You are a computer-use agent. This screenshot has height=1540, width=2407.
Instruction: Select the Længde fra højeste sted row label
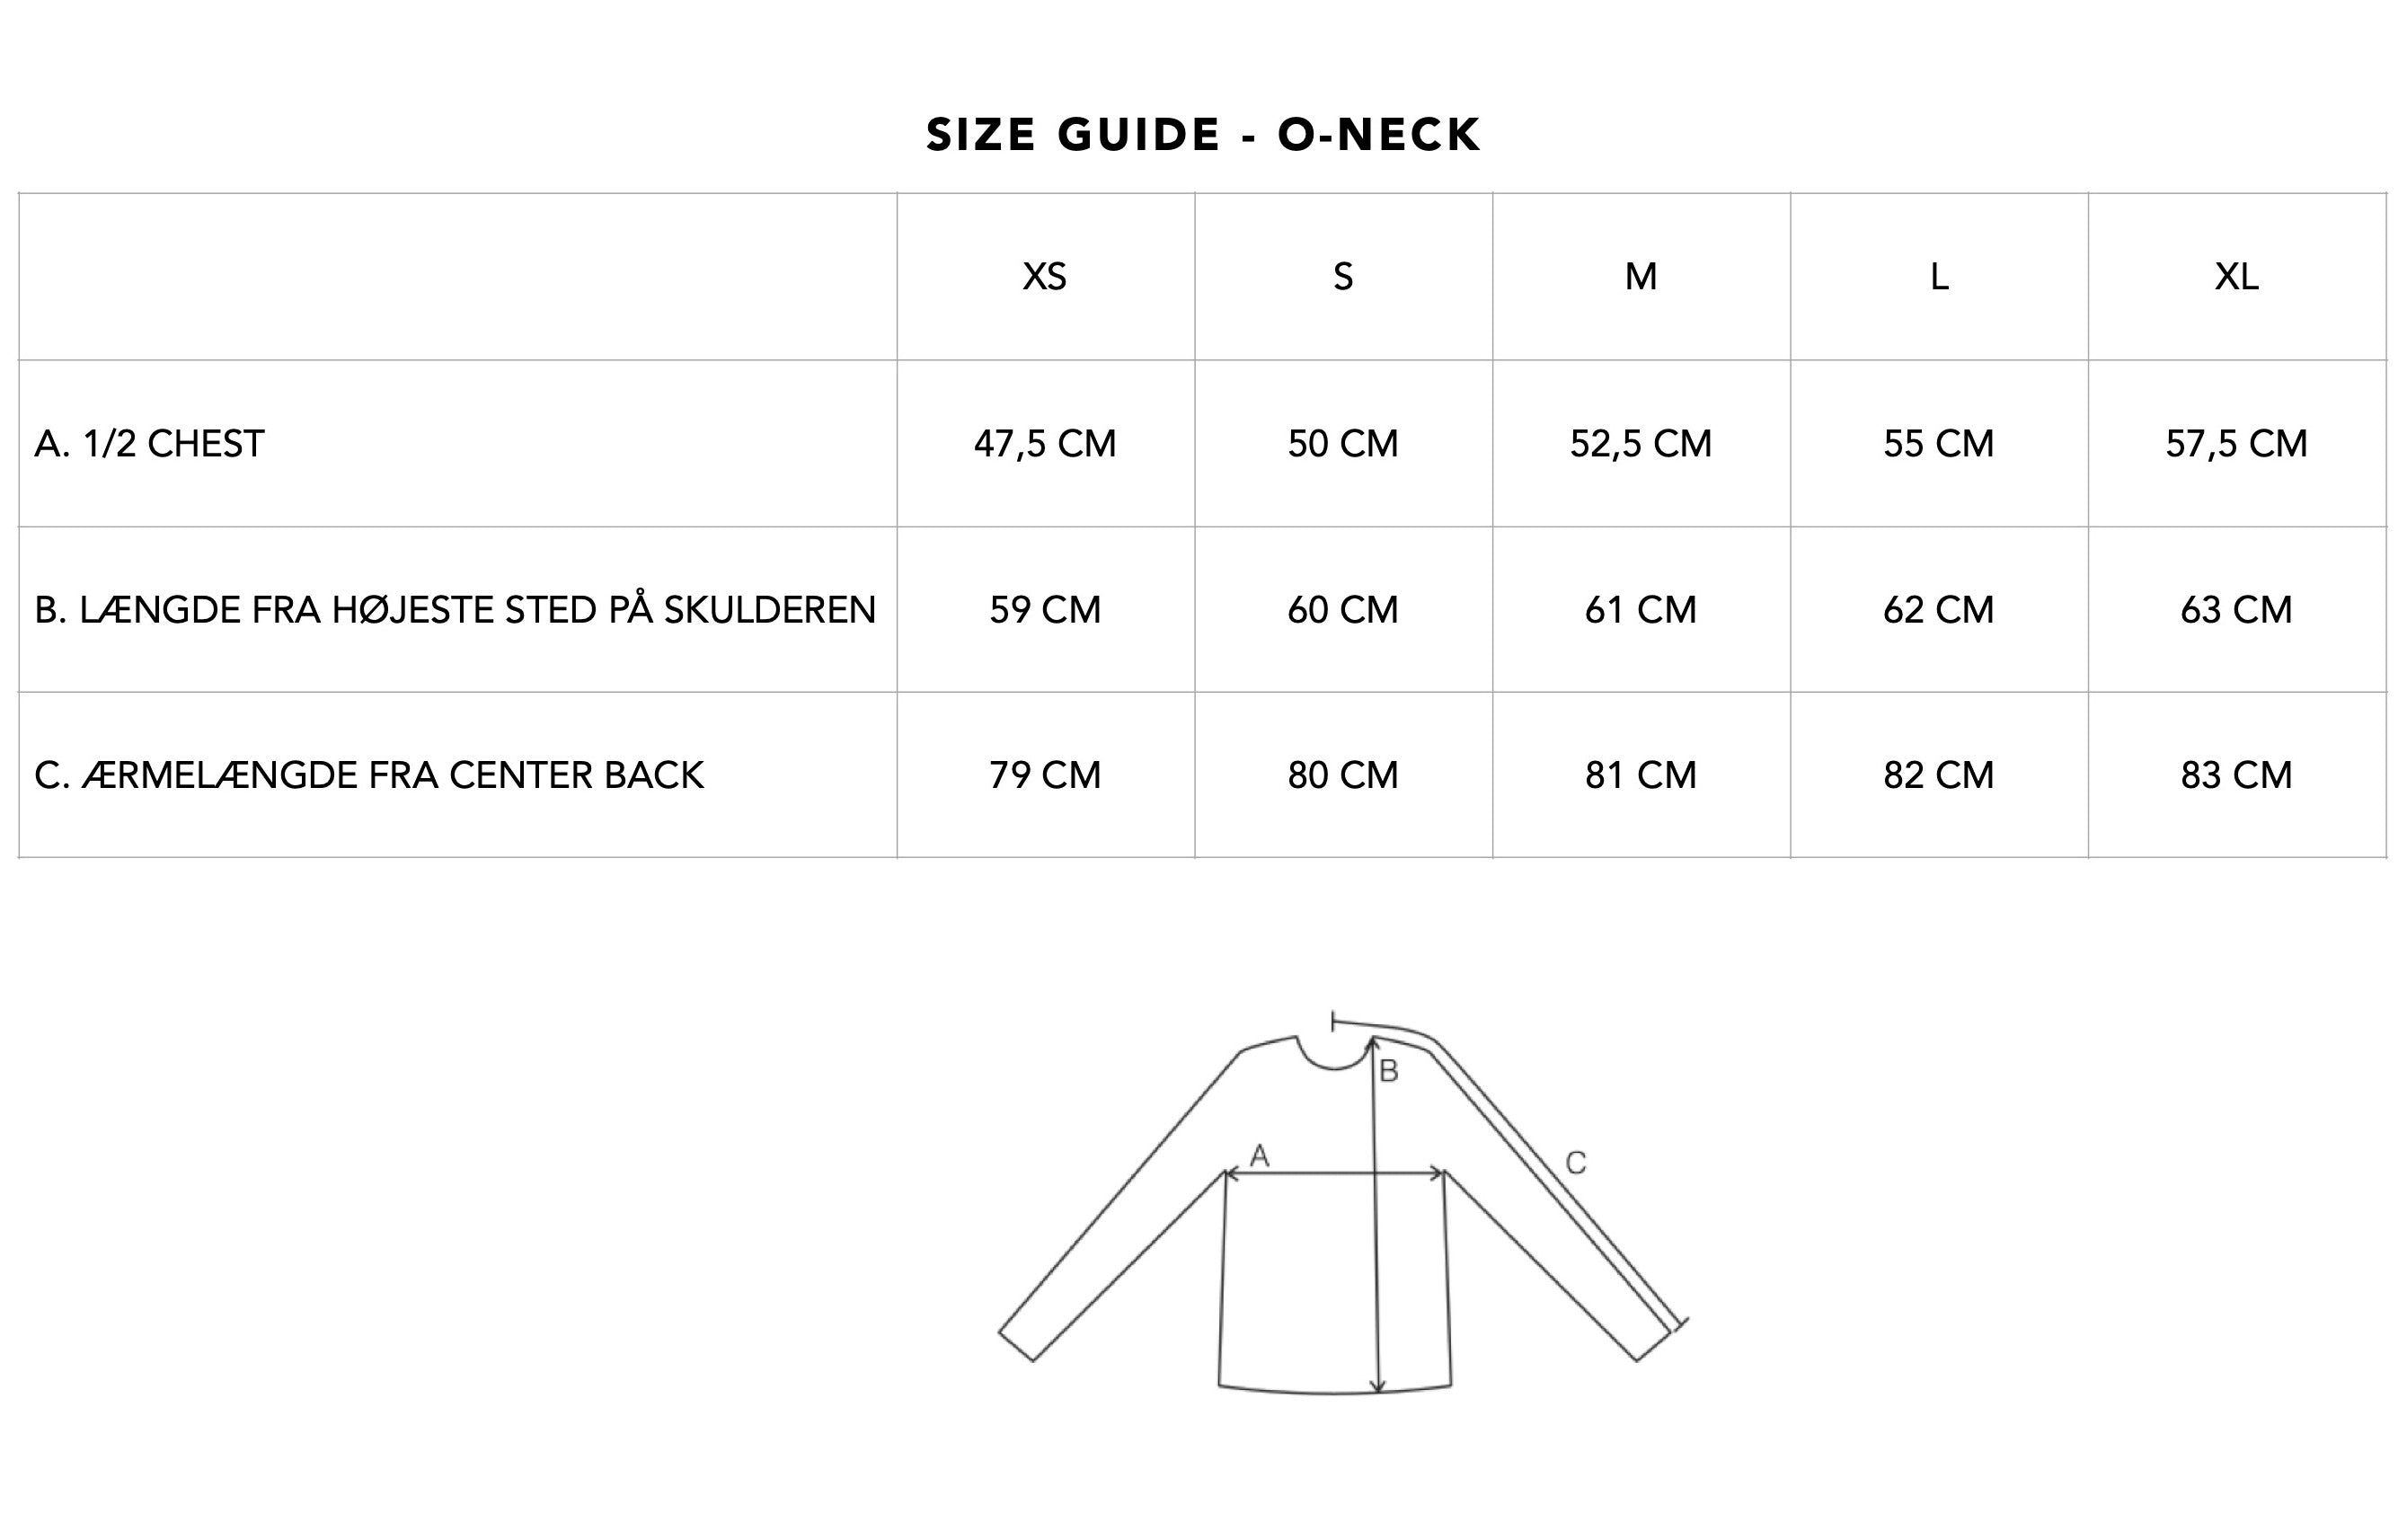click(x=455, y=610)
